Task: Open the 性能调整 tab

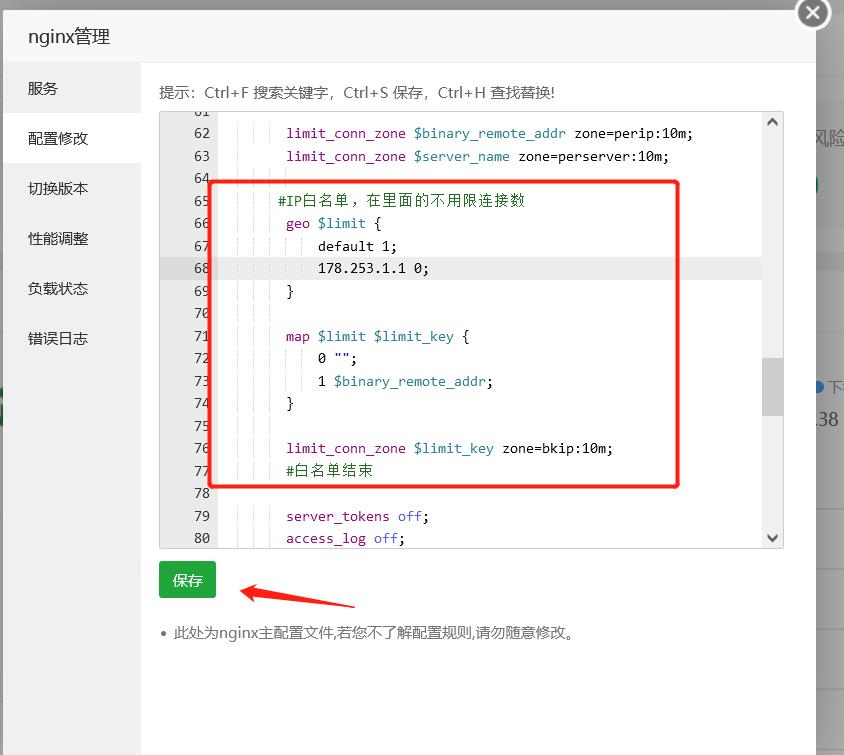Action: click(x=58, y=239)
